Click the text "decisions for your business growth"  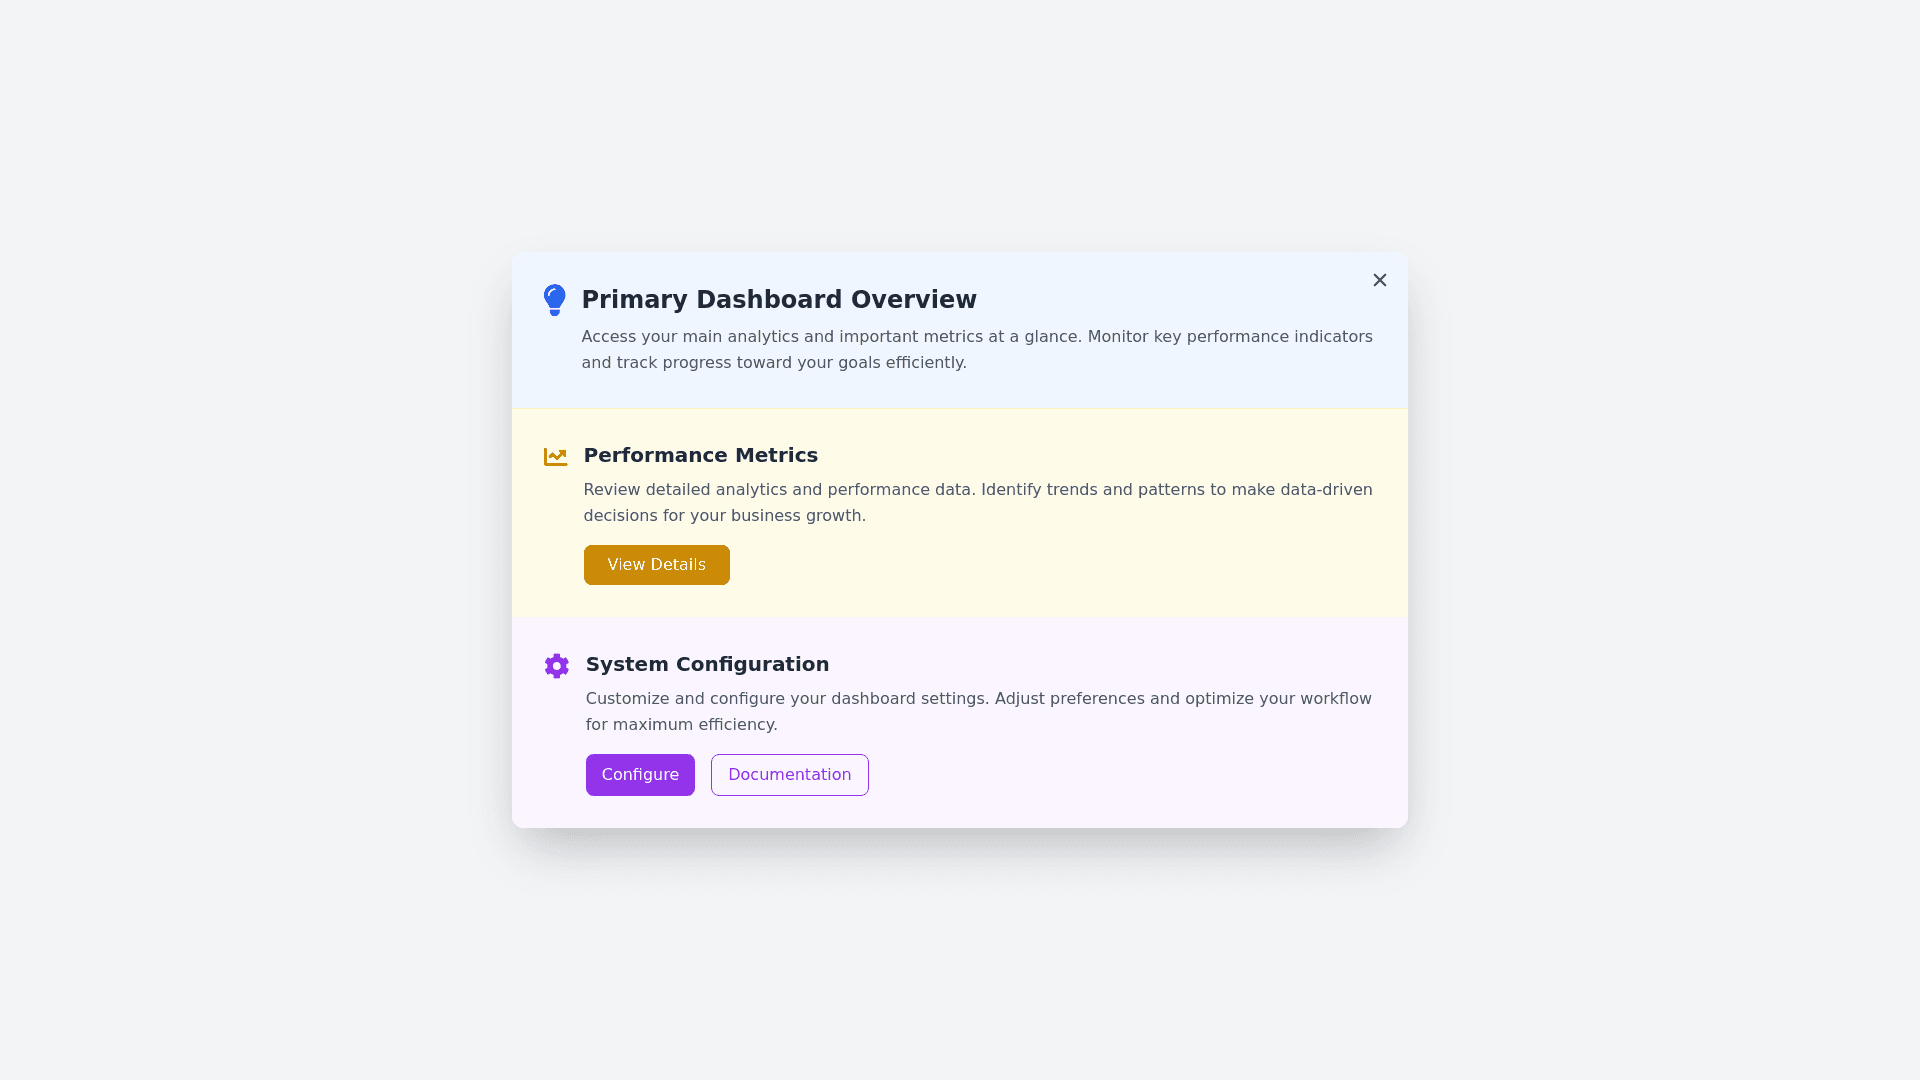tap(724, 516)
